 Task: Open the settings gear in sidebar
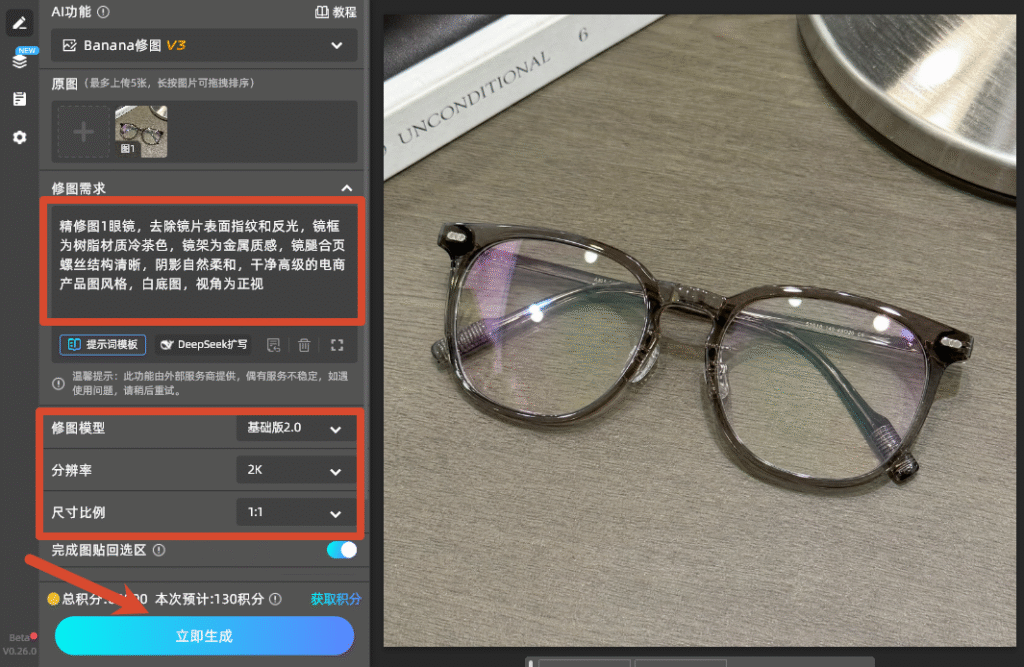click(x=20, y=137)
